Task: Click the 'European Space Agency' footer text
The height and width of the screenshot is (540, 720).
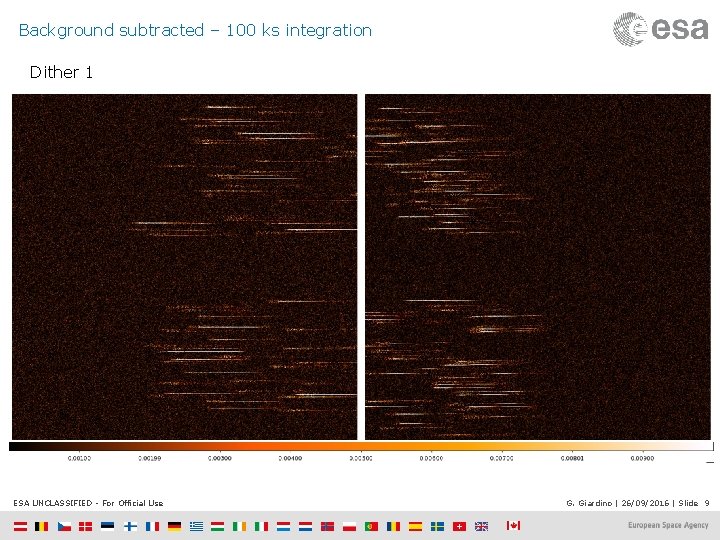Action: click(x=668, y=525)
